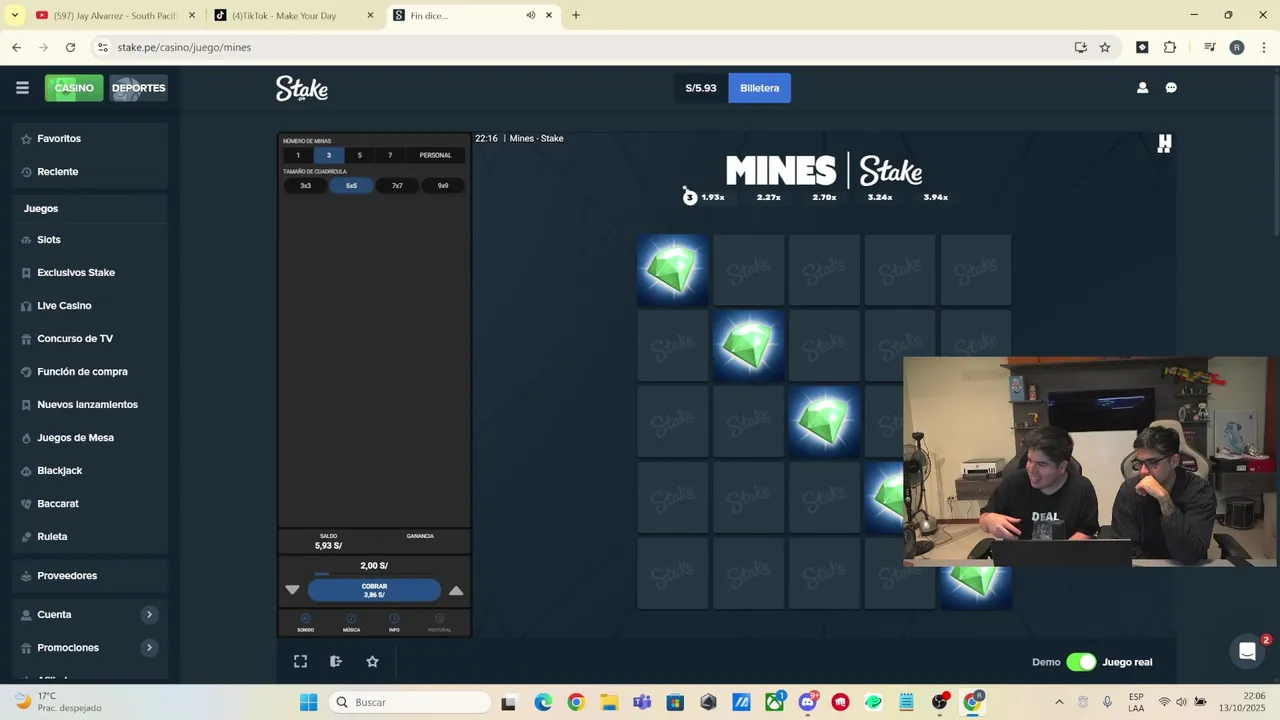The height and width of the screenshot is (720, 1280).
Task: Reveal bottom-left grid tile
Action: click(672, 574)
